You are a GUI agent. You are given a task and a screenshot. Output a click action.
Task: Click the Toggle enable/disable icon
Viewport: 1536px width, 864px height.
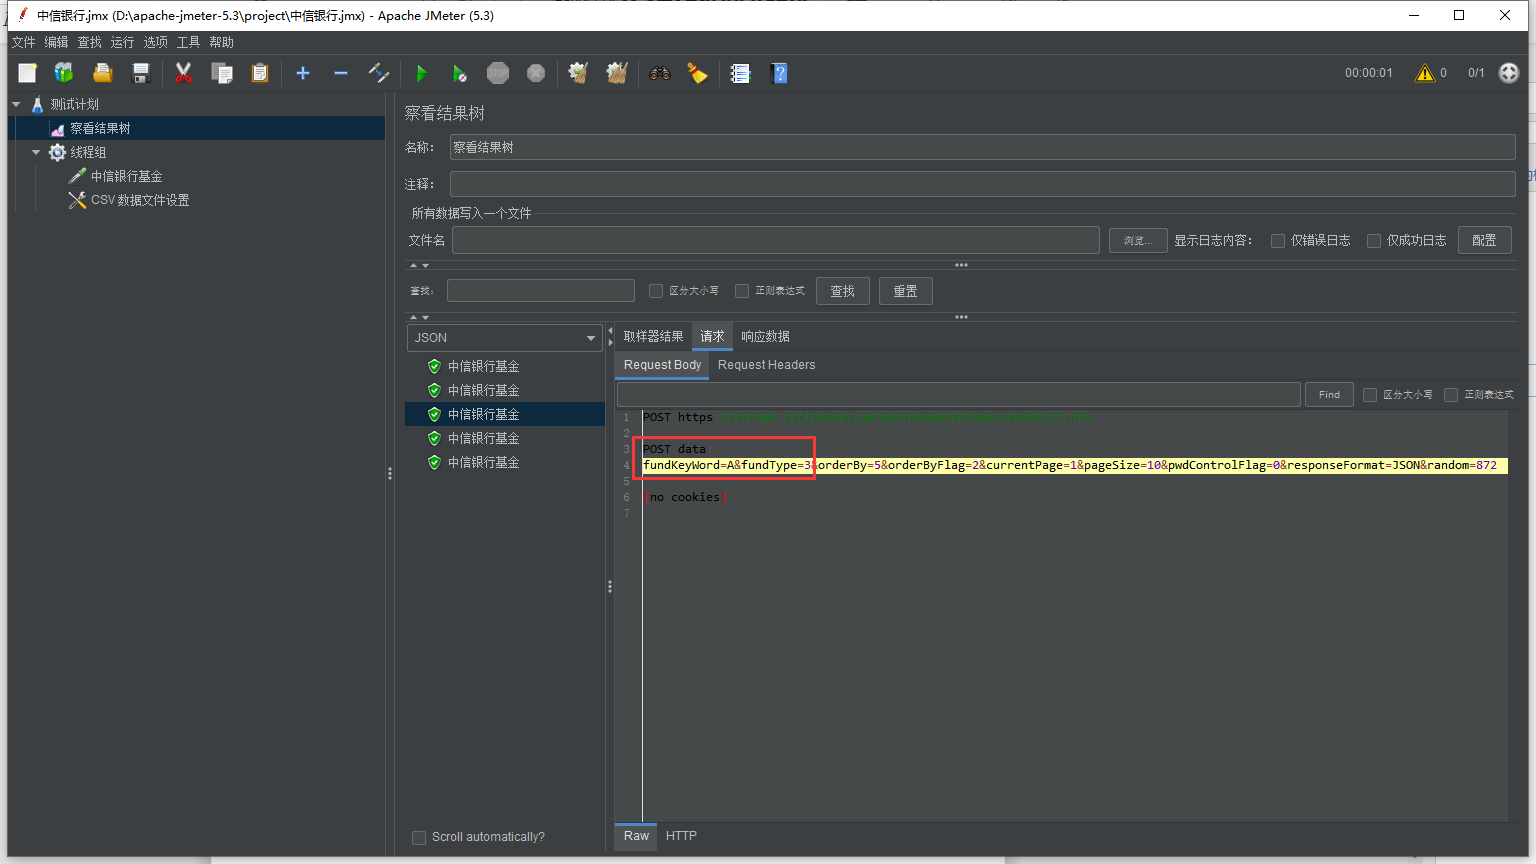pyautogui.click(x=379, y=73)
